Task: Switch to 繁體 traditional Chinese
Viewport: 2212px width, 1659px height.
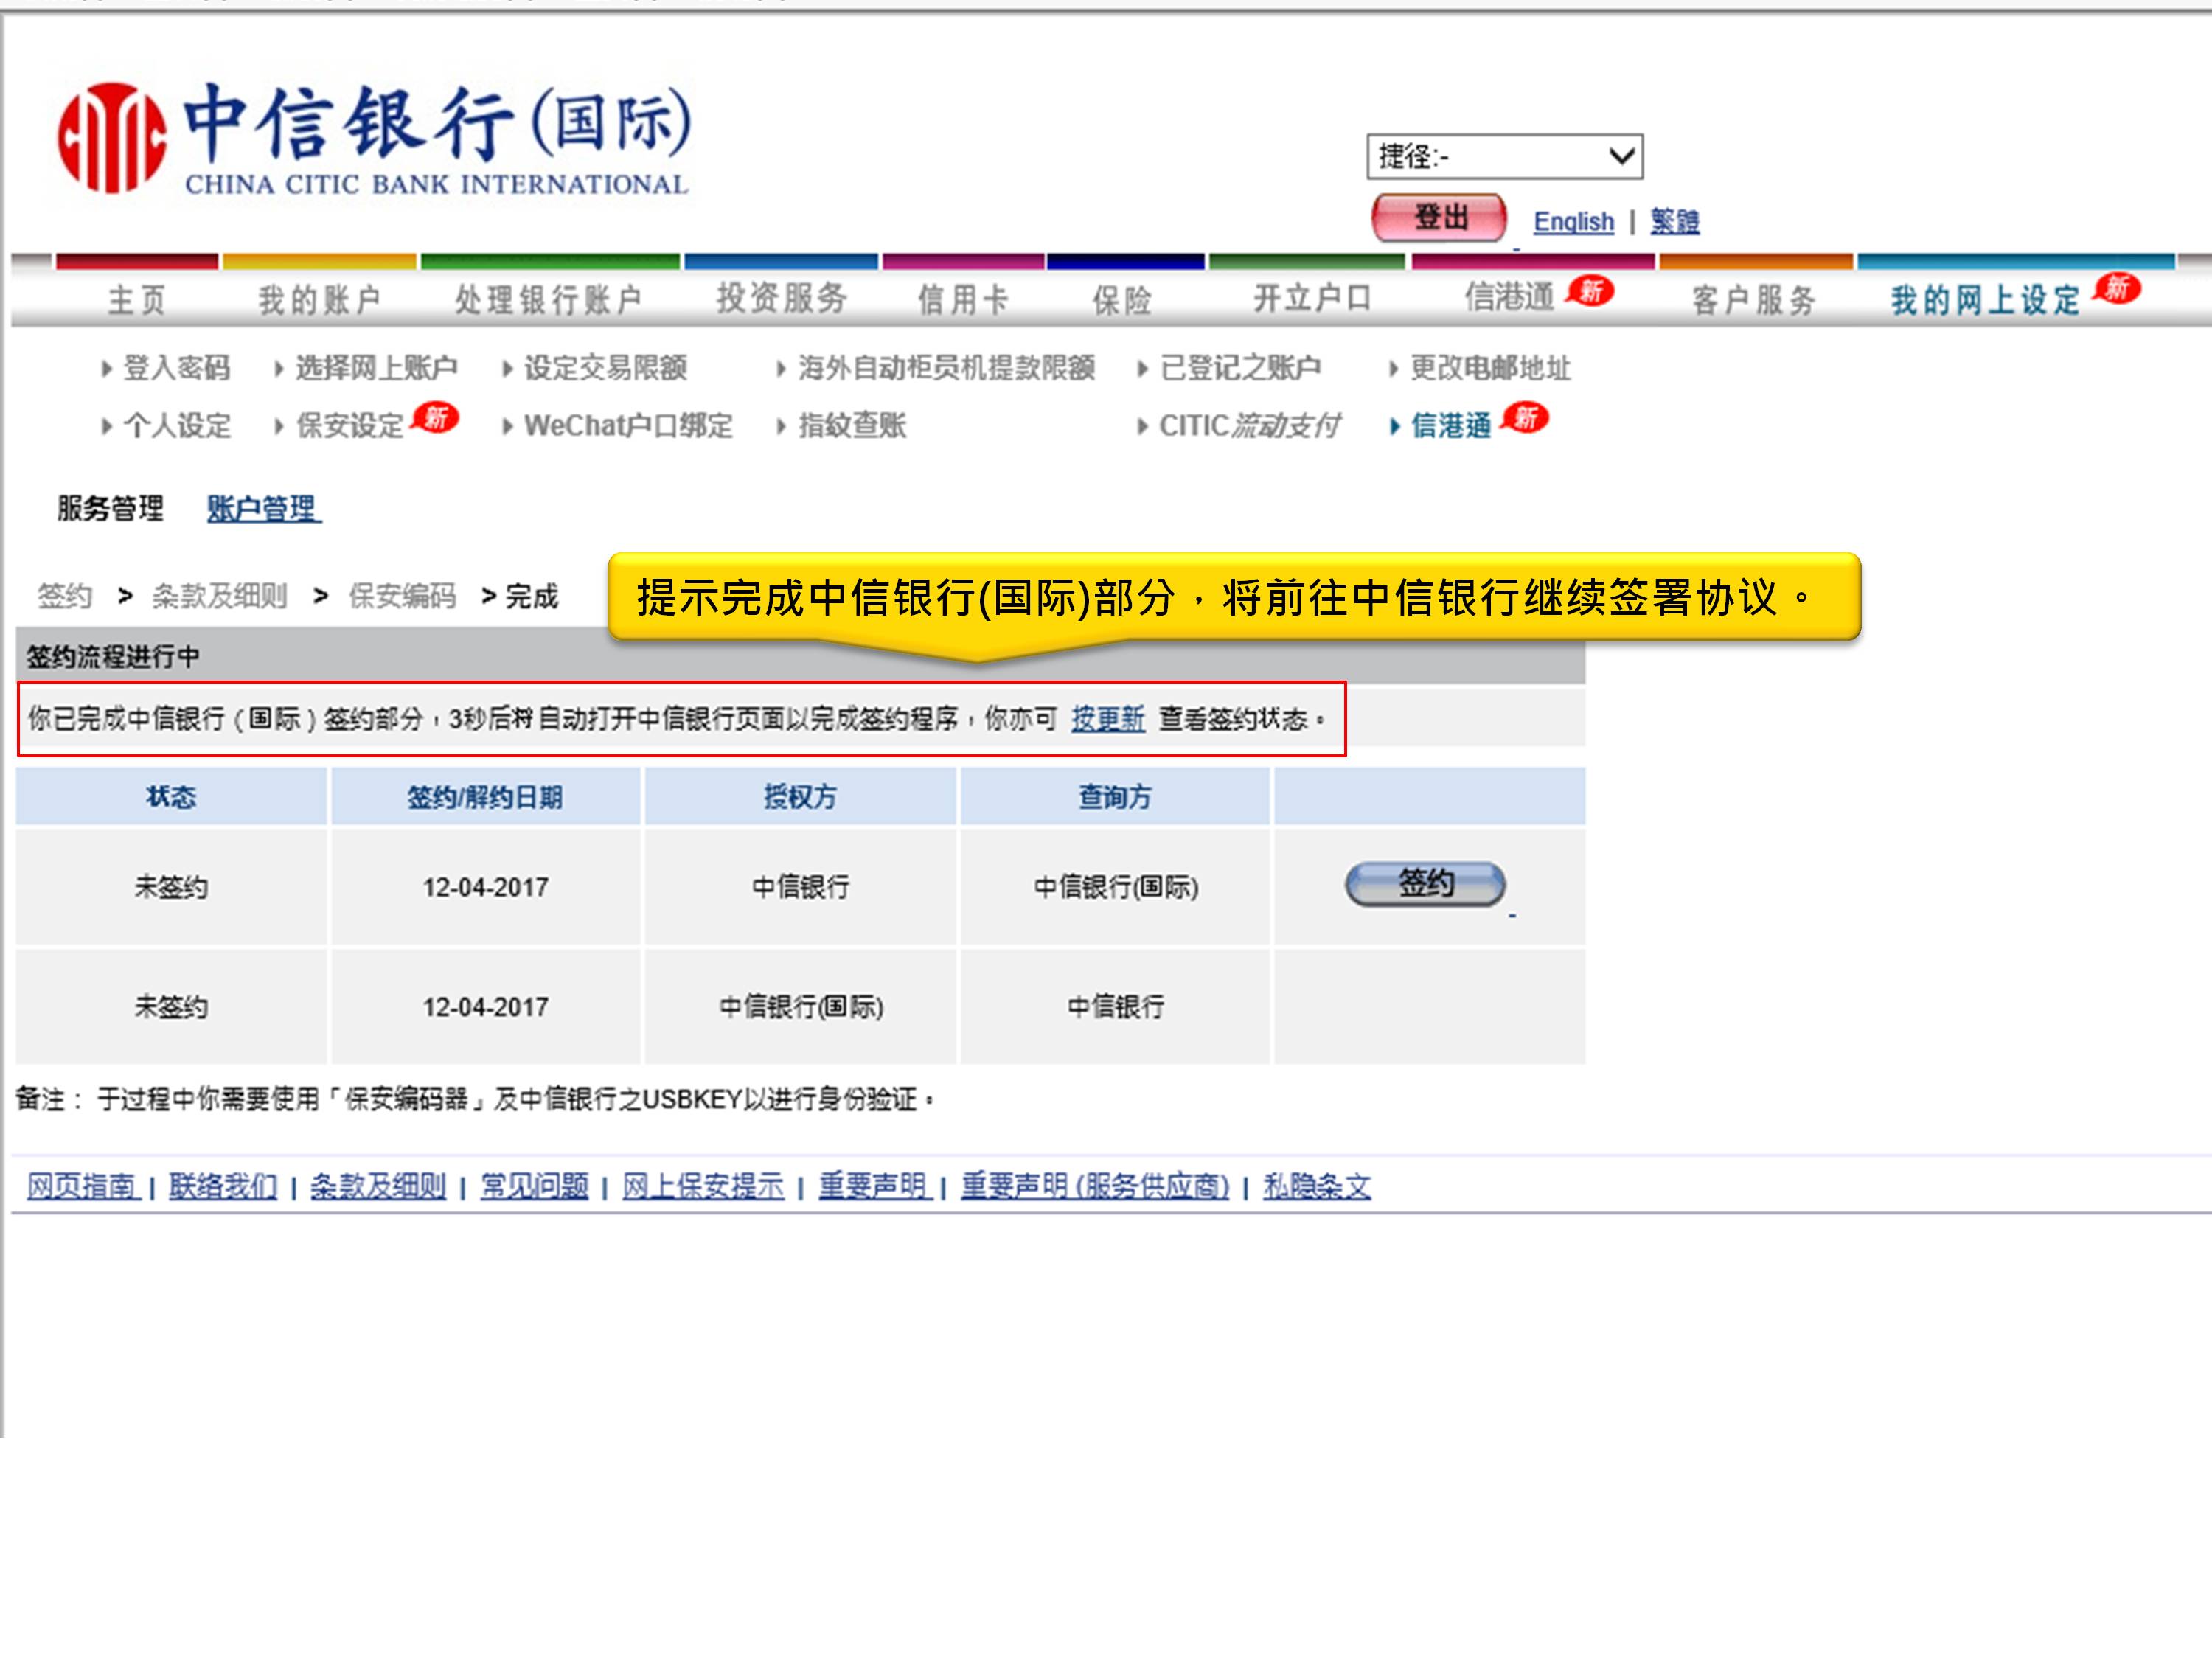Action: tap(1676, 221)
